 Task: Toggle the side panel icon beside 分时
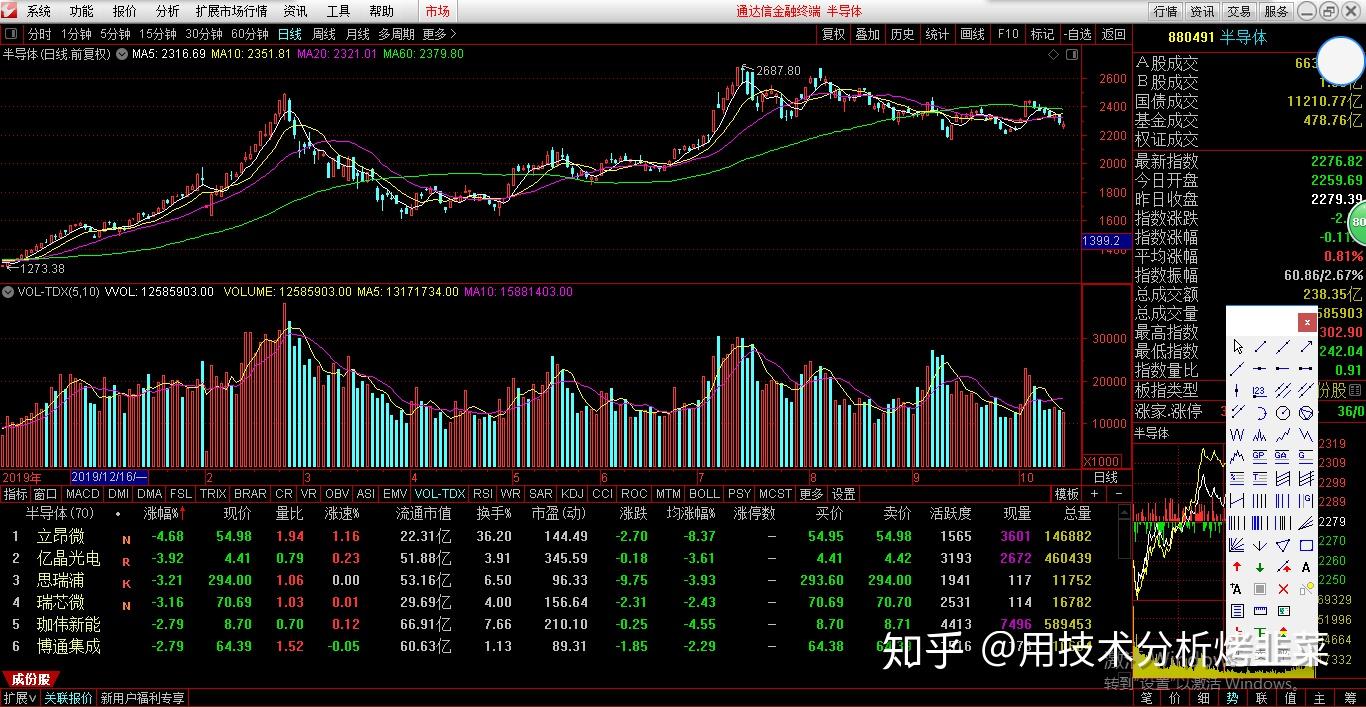(11, 33)
